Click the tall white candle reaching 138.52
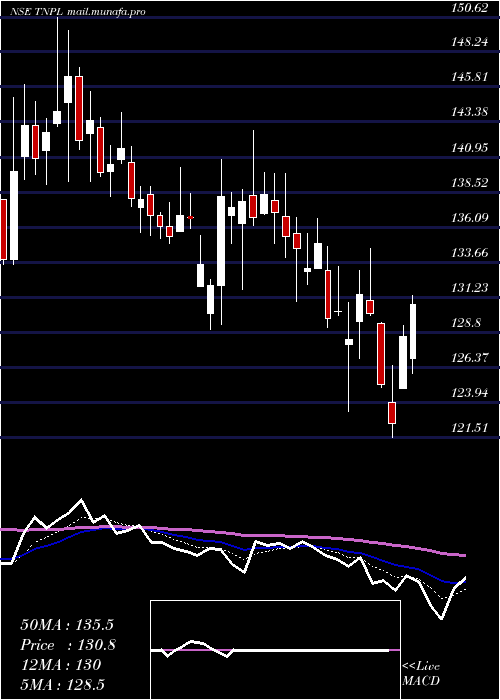This screenshot has width=500, height=700. coord(221,241)
